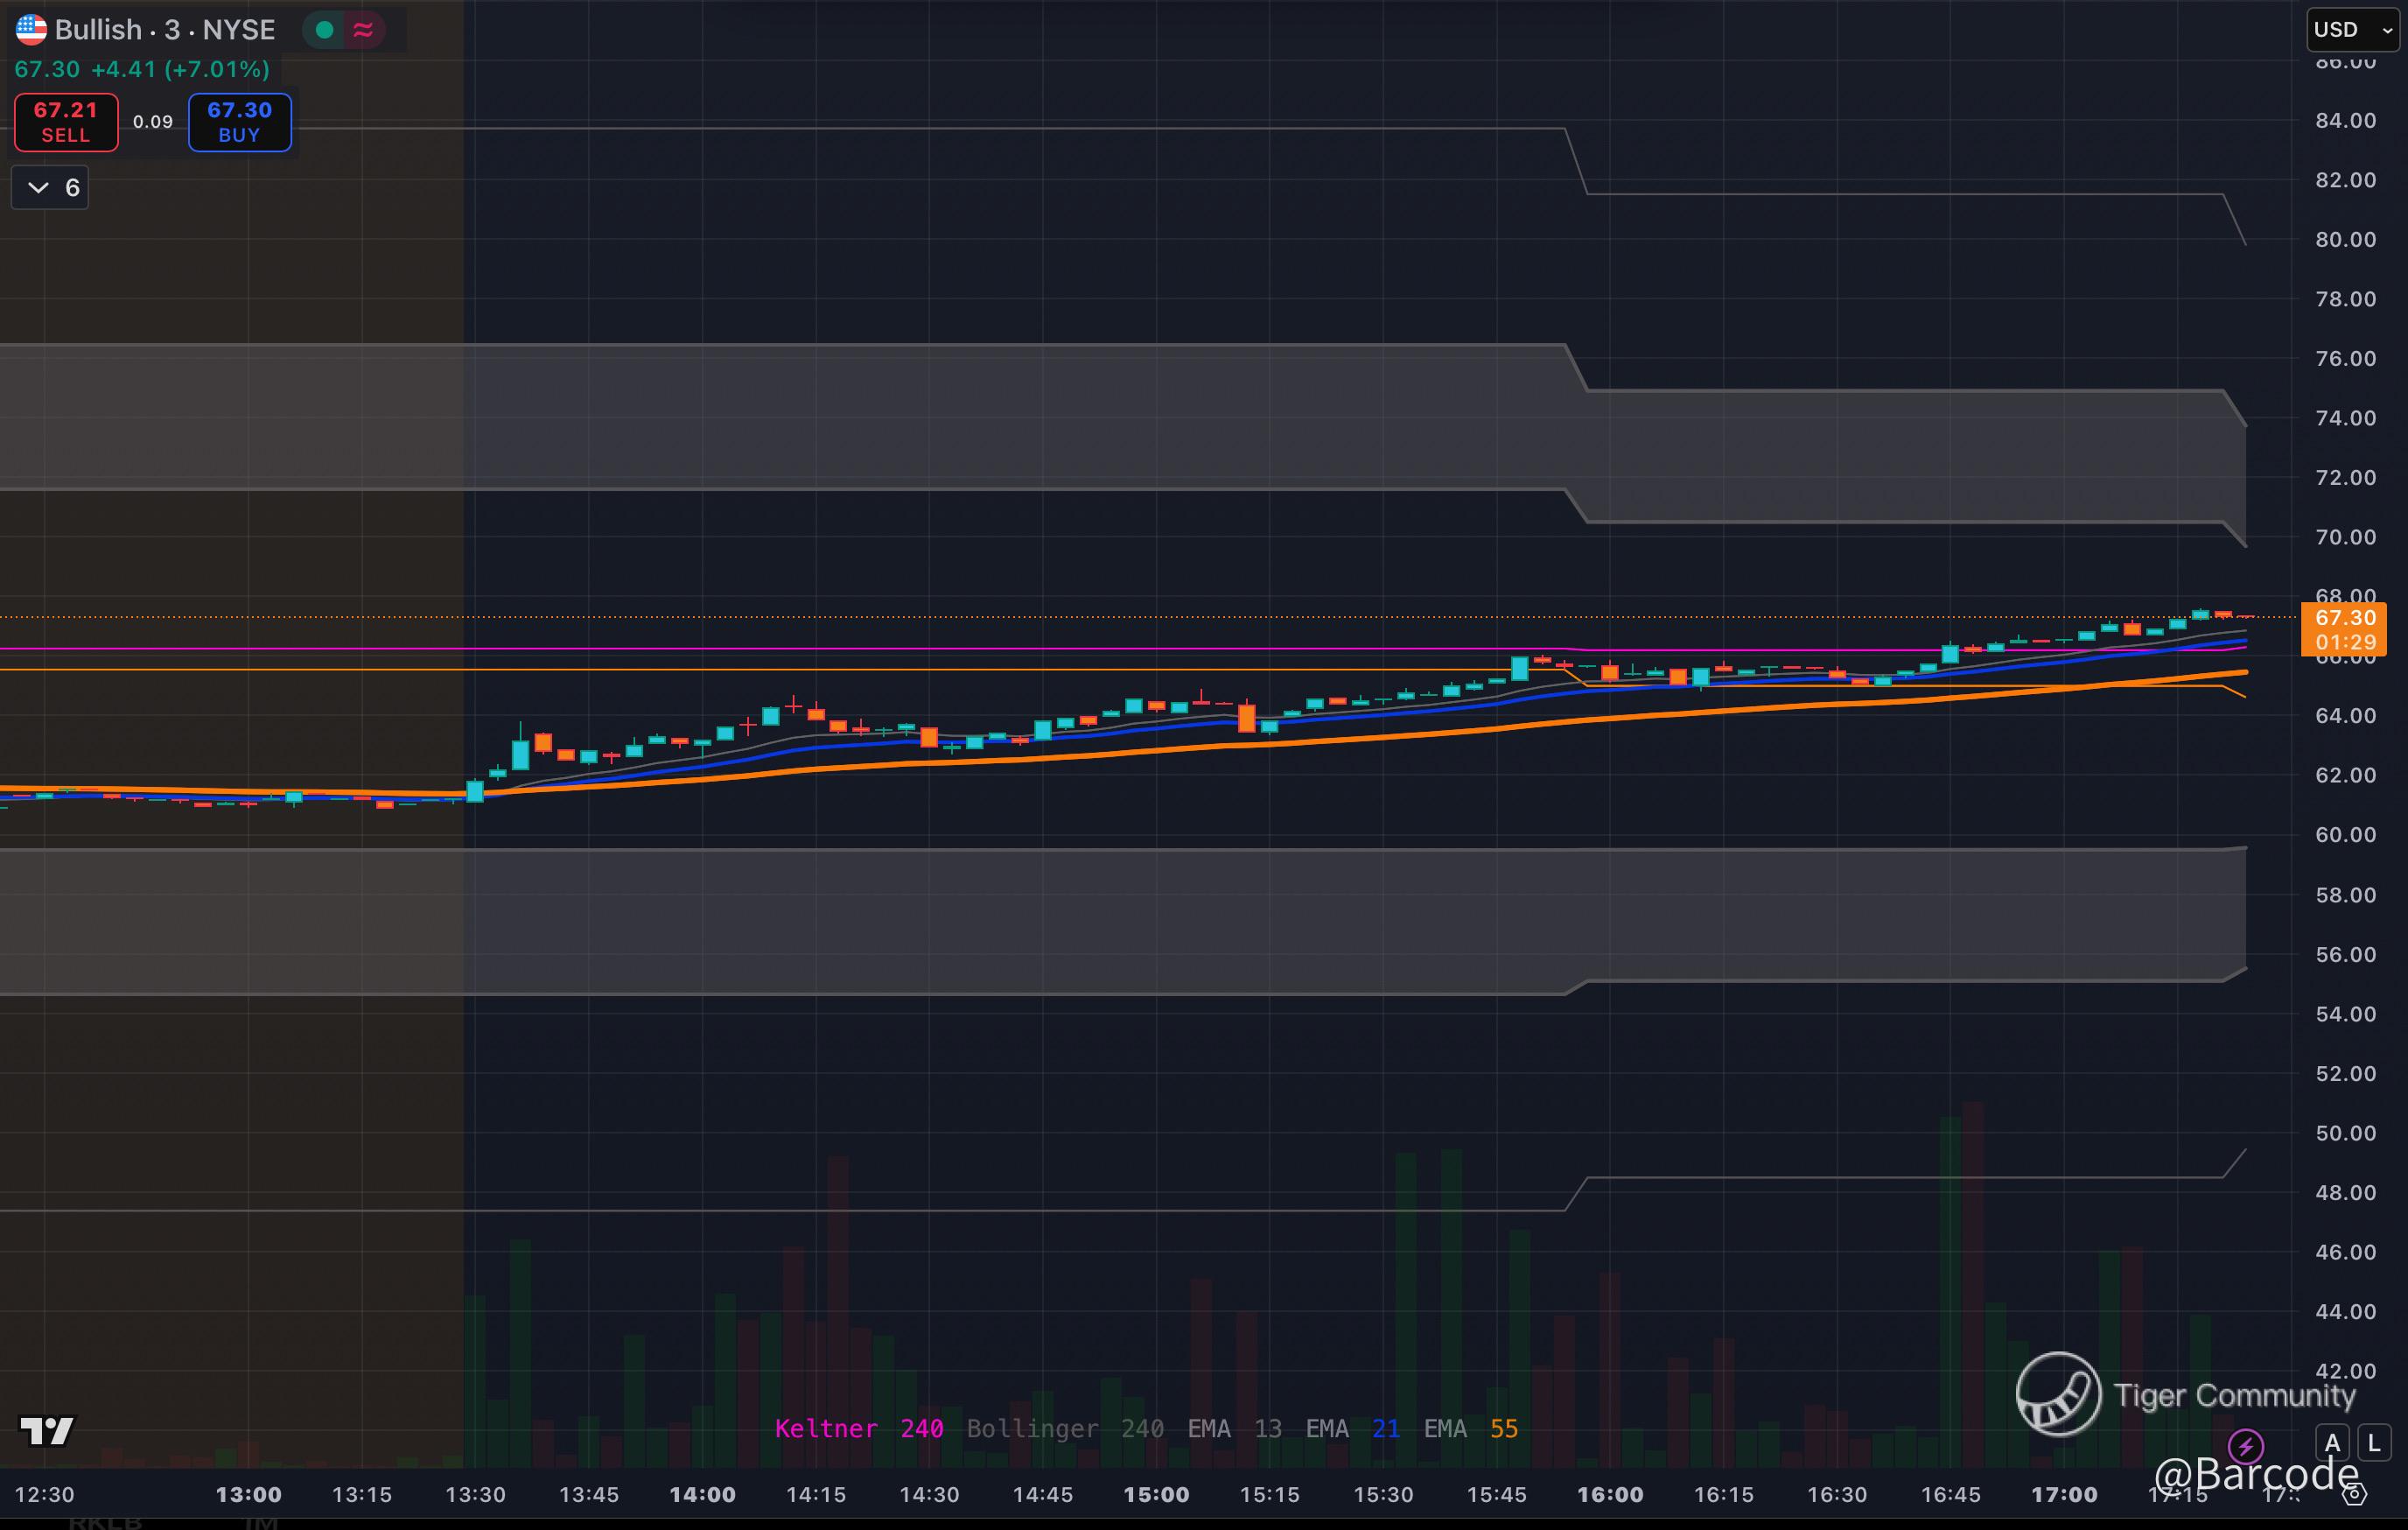Open chart settings hexagon gear icon

2354,1494
